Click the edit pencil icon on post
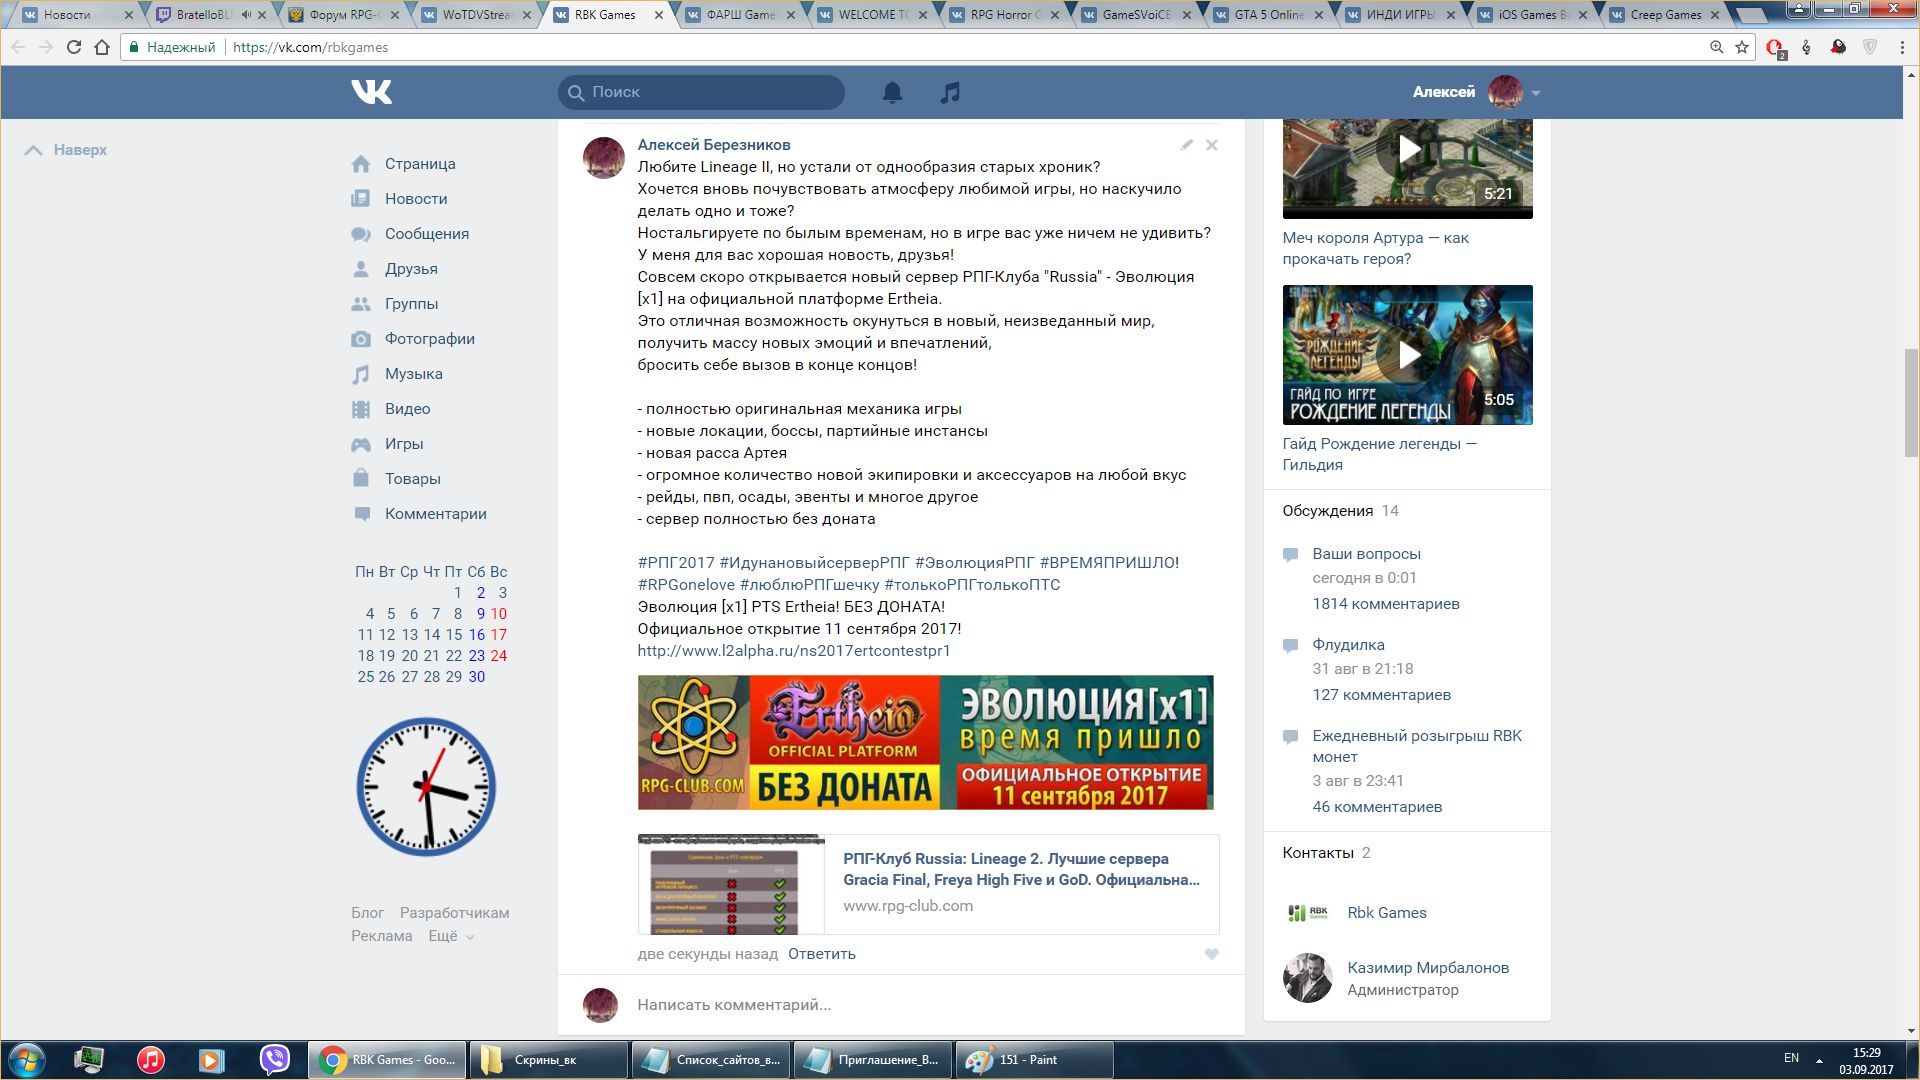Viewport: 1920px width, 1080px height. (1186, 145)
